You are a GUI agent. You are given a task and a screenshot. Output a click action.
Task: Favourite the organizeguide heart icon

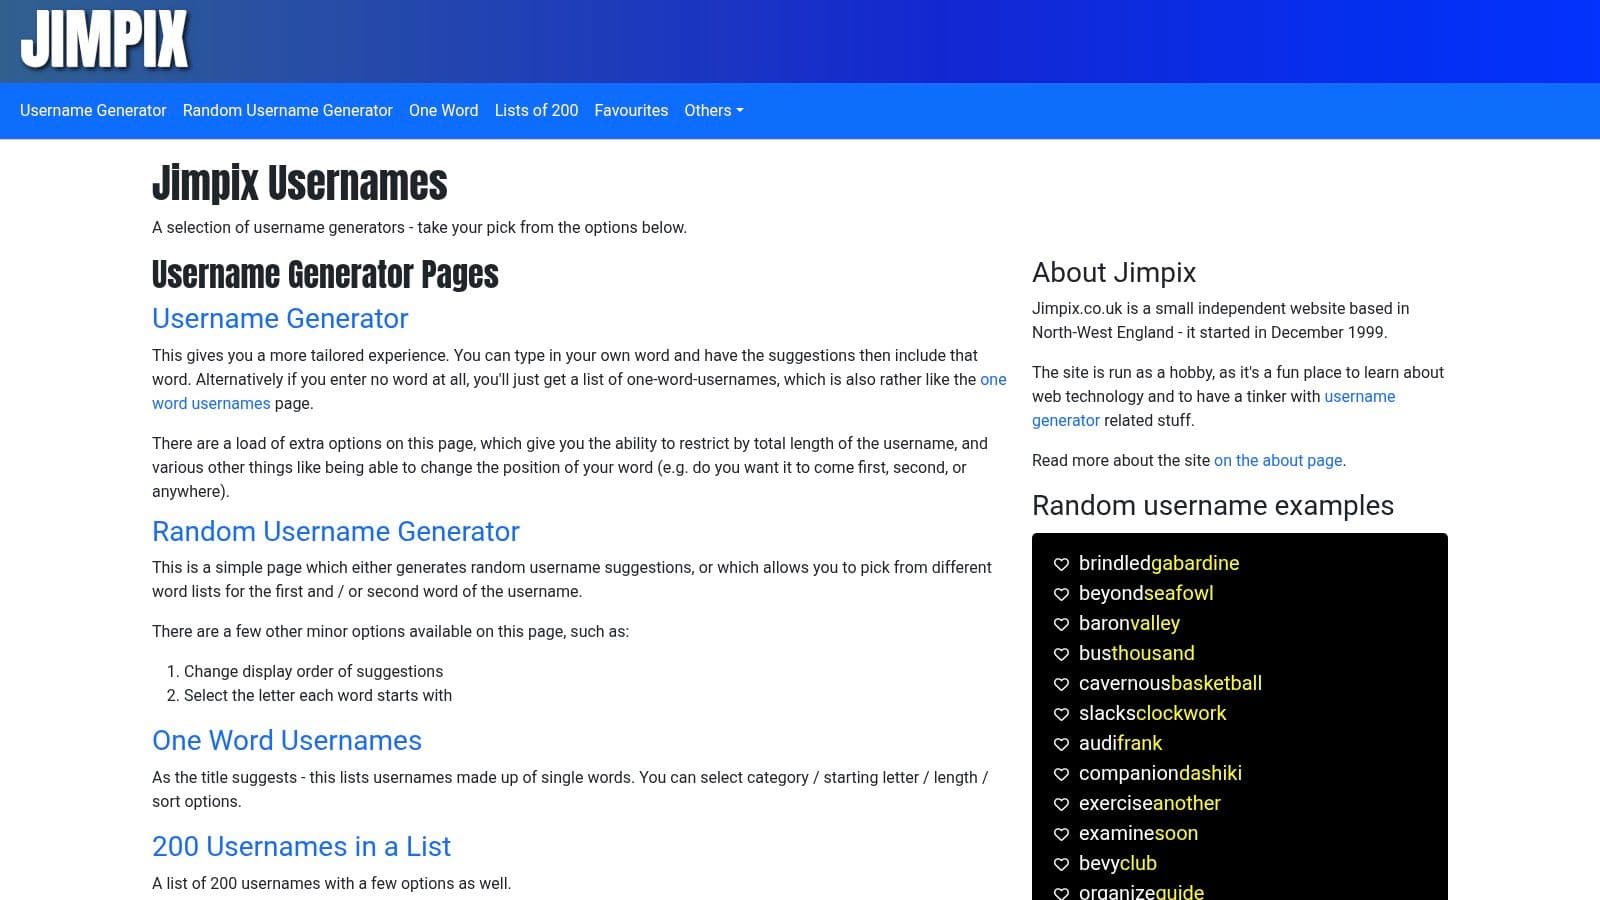coord(1061,893)
